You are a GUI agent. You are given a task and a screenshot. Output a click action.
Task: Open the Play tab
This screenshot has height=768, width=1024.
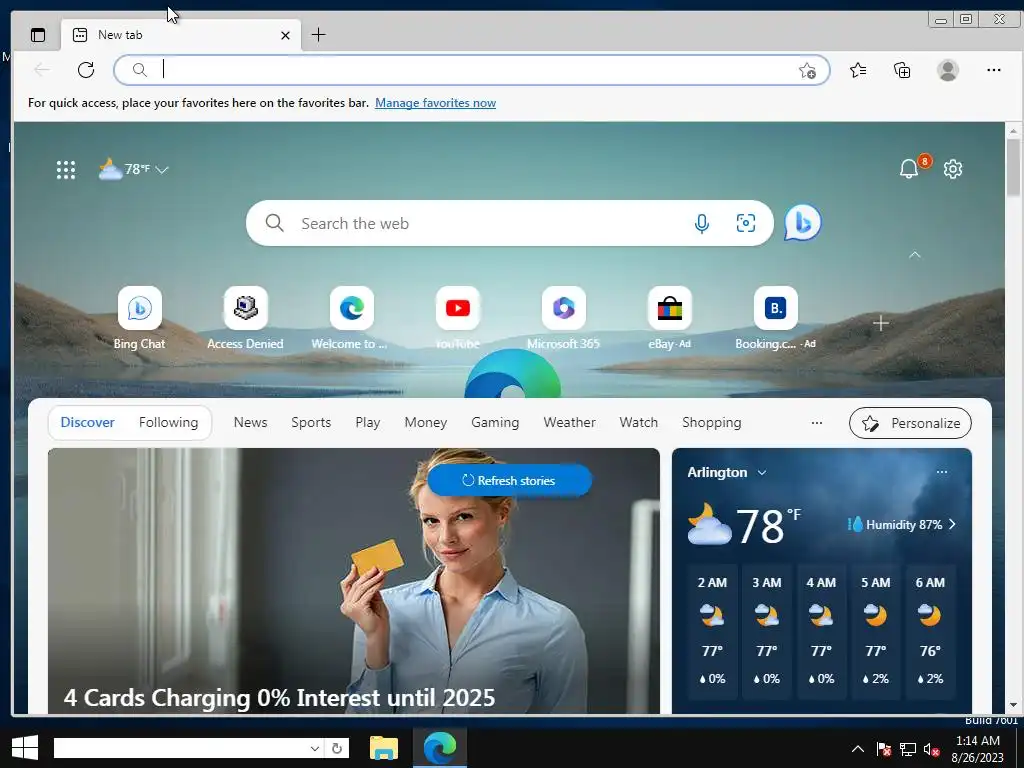368,423
